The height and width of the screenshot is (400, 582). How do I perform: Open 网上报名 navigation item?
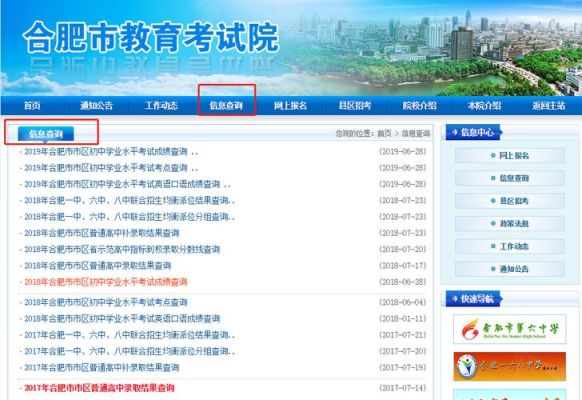[x=291, y=106]
